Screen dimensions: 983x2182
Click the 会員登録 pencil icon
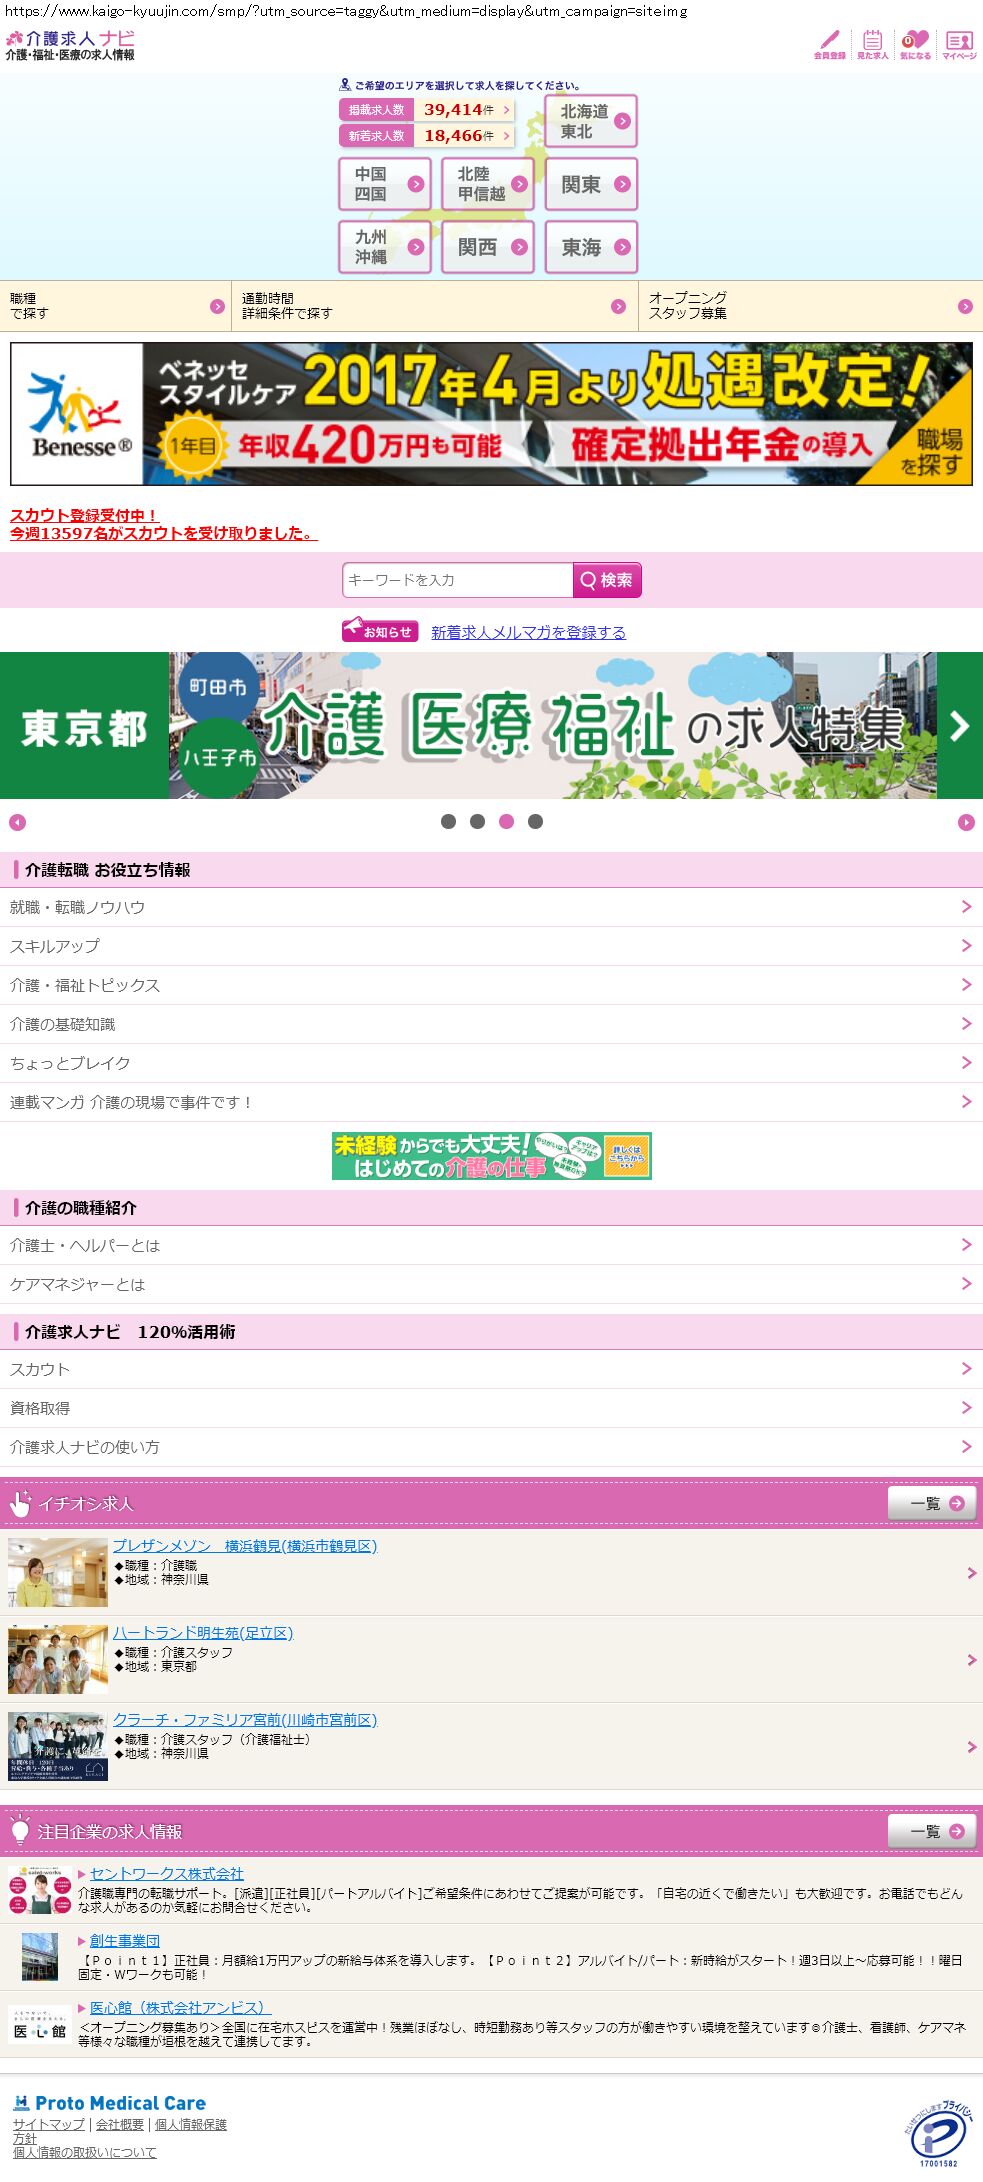[x=829, y=44]
